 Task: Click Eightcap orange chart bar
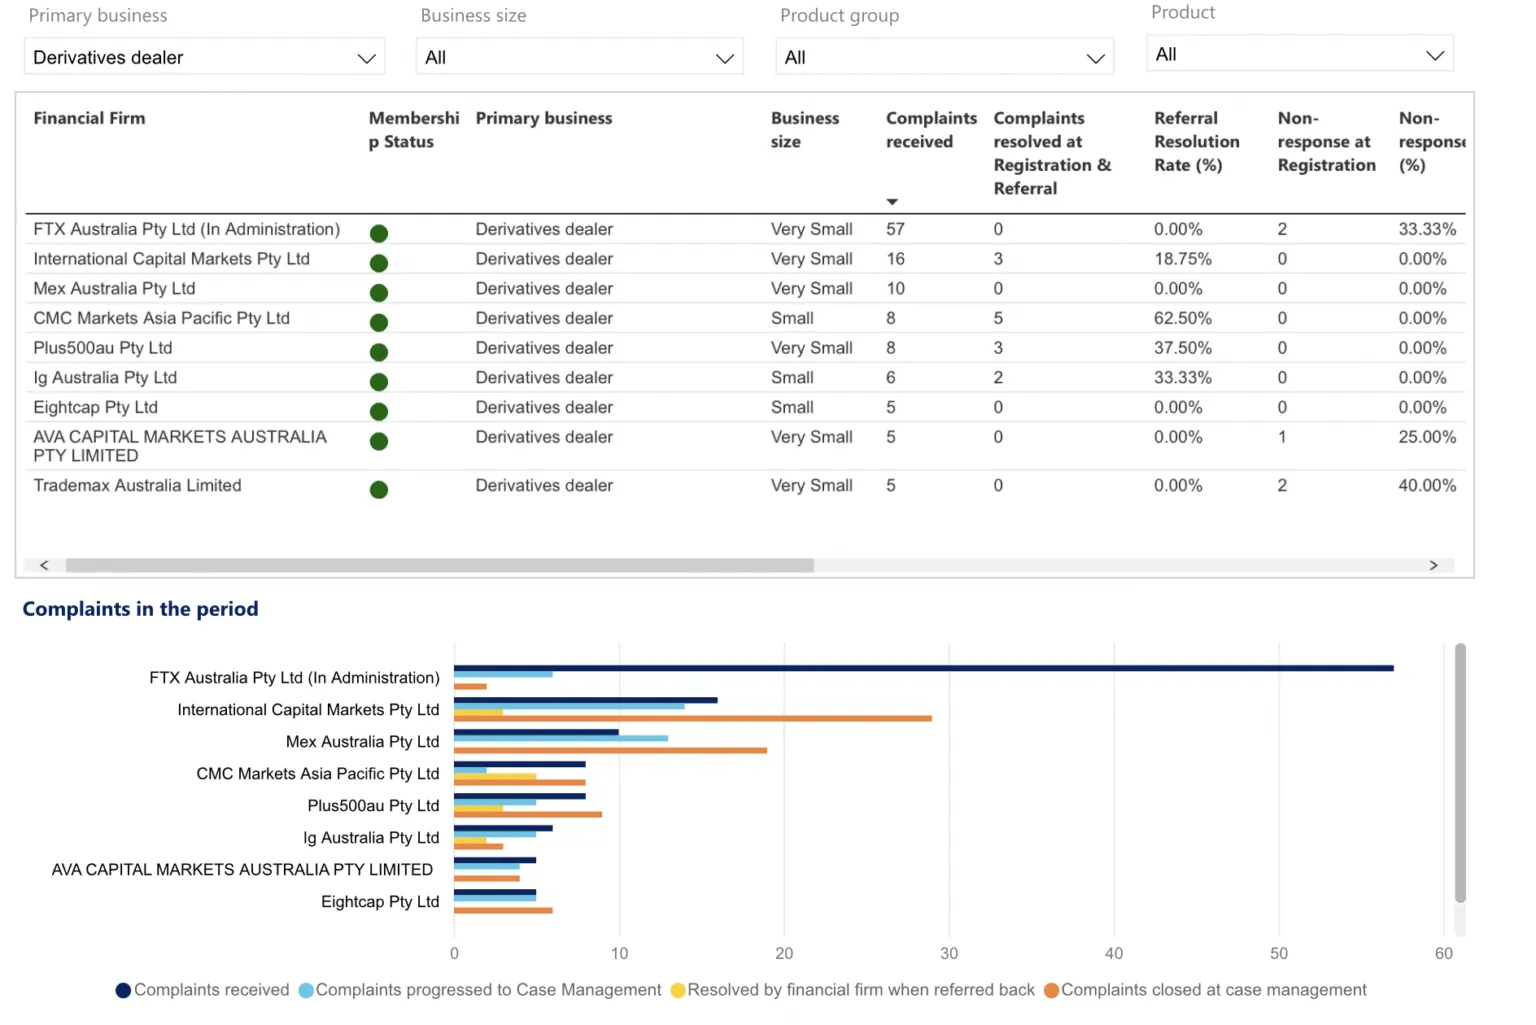503,910
